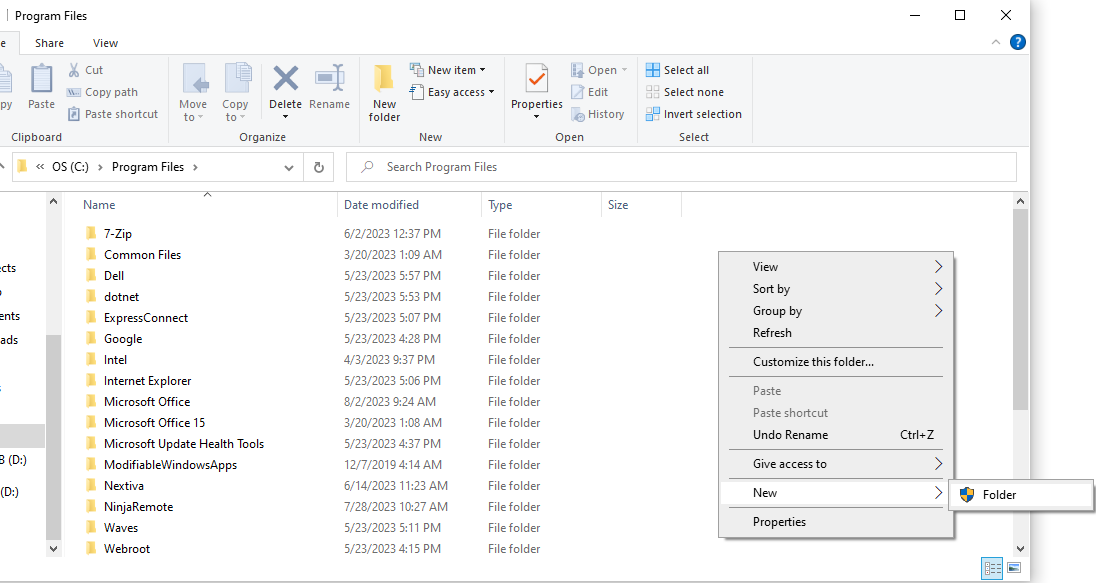Image resolution: width=1096 pixels, height=583 pixels.
Task: Open the View ribbon tab
Action: pos(105,43)
